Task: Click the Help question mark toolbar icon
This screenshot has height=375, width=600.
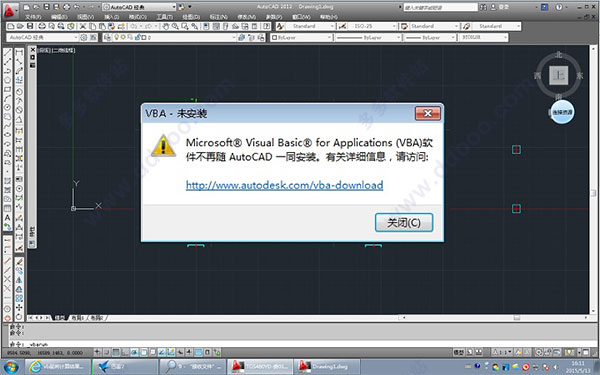Action: (267, 26)
